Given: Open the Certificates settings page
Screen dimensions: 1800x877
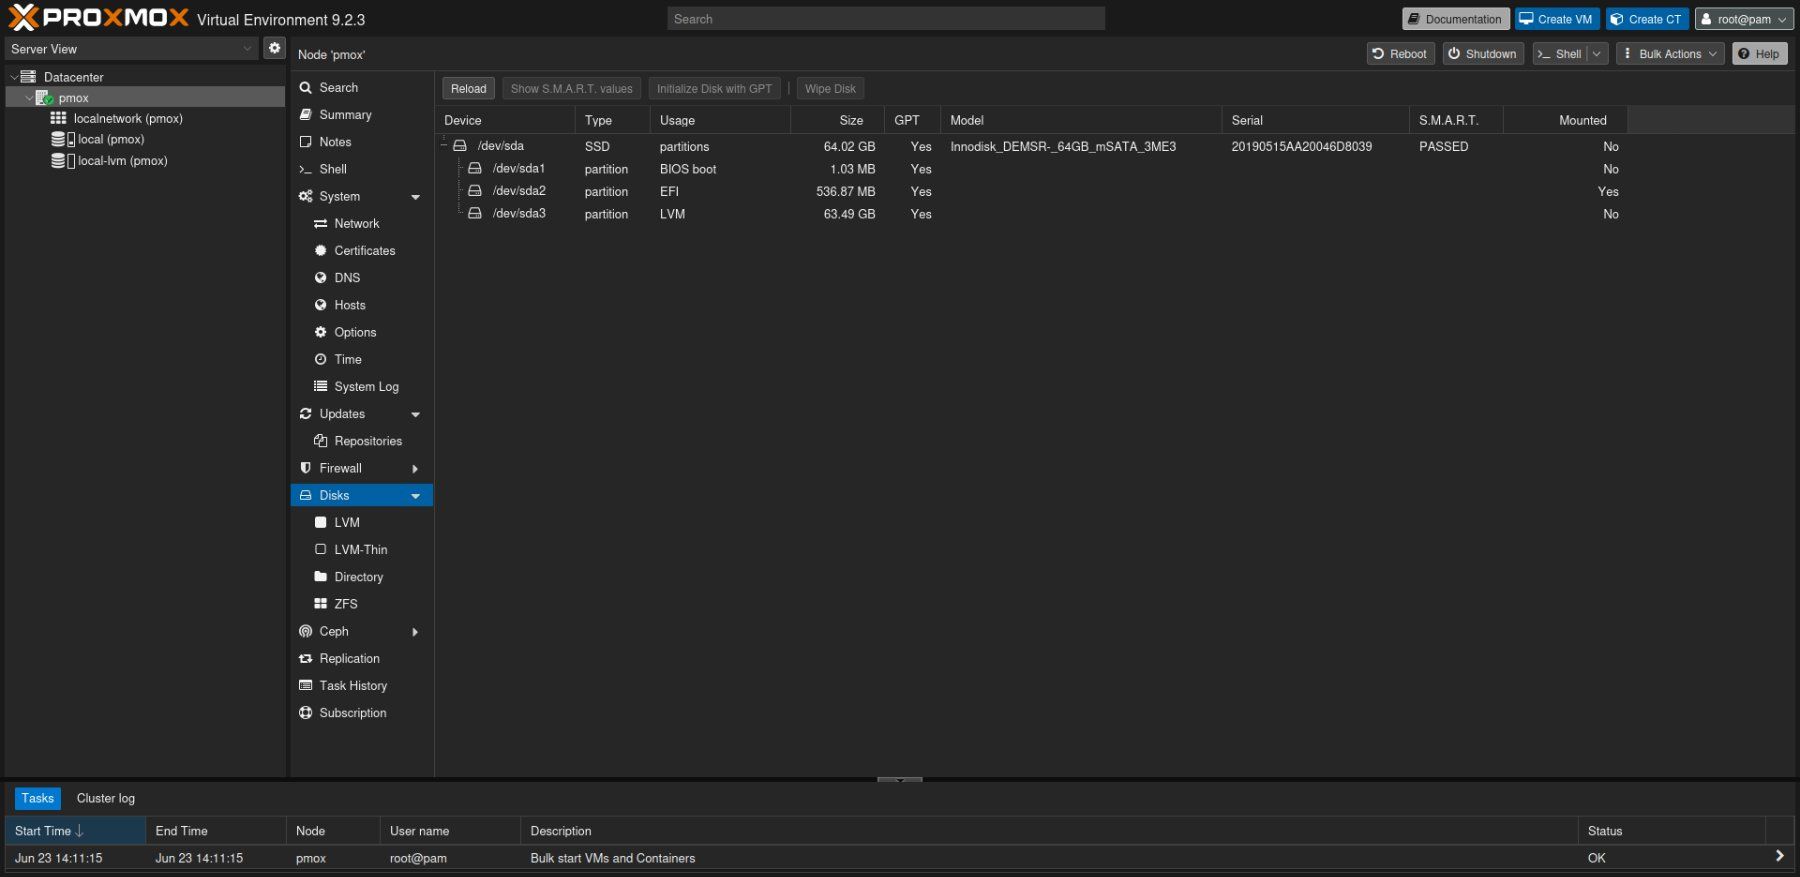Looking at the screenshot, I should (364, 251).
